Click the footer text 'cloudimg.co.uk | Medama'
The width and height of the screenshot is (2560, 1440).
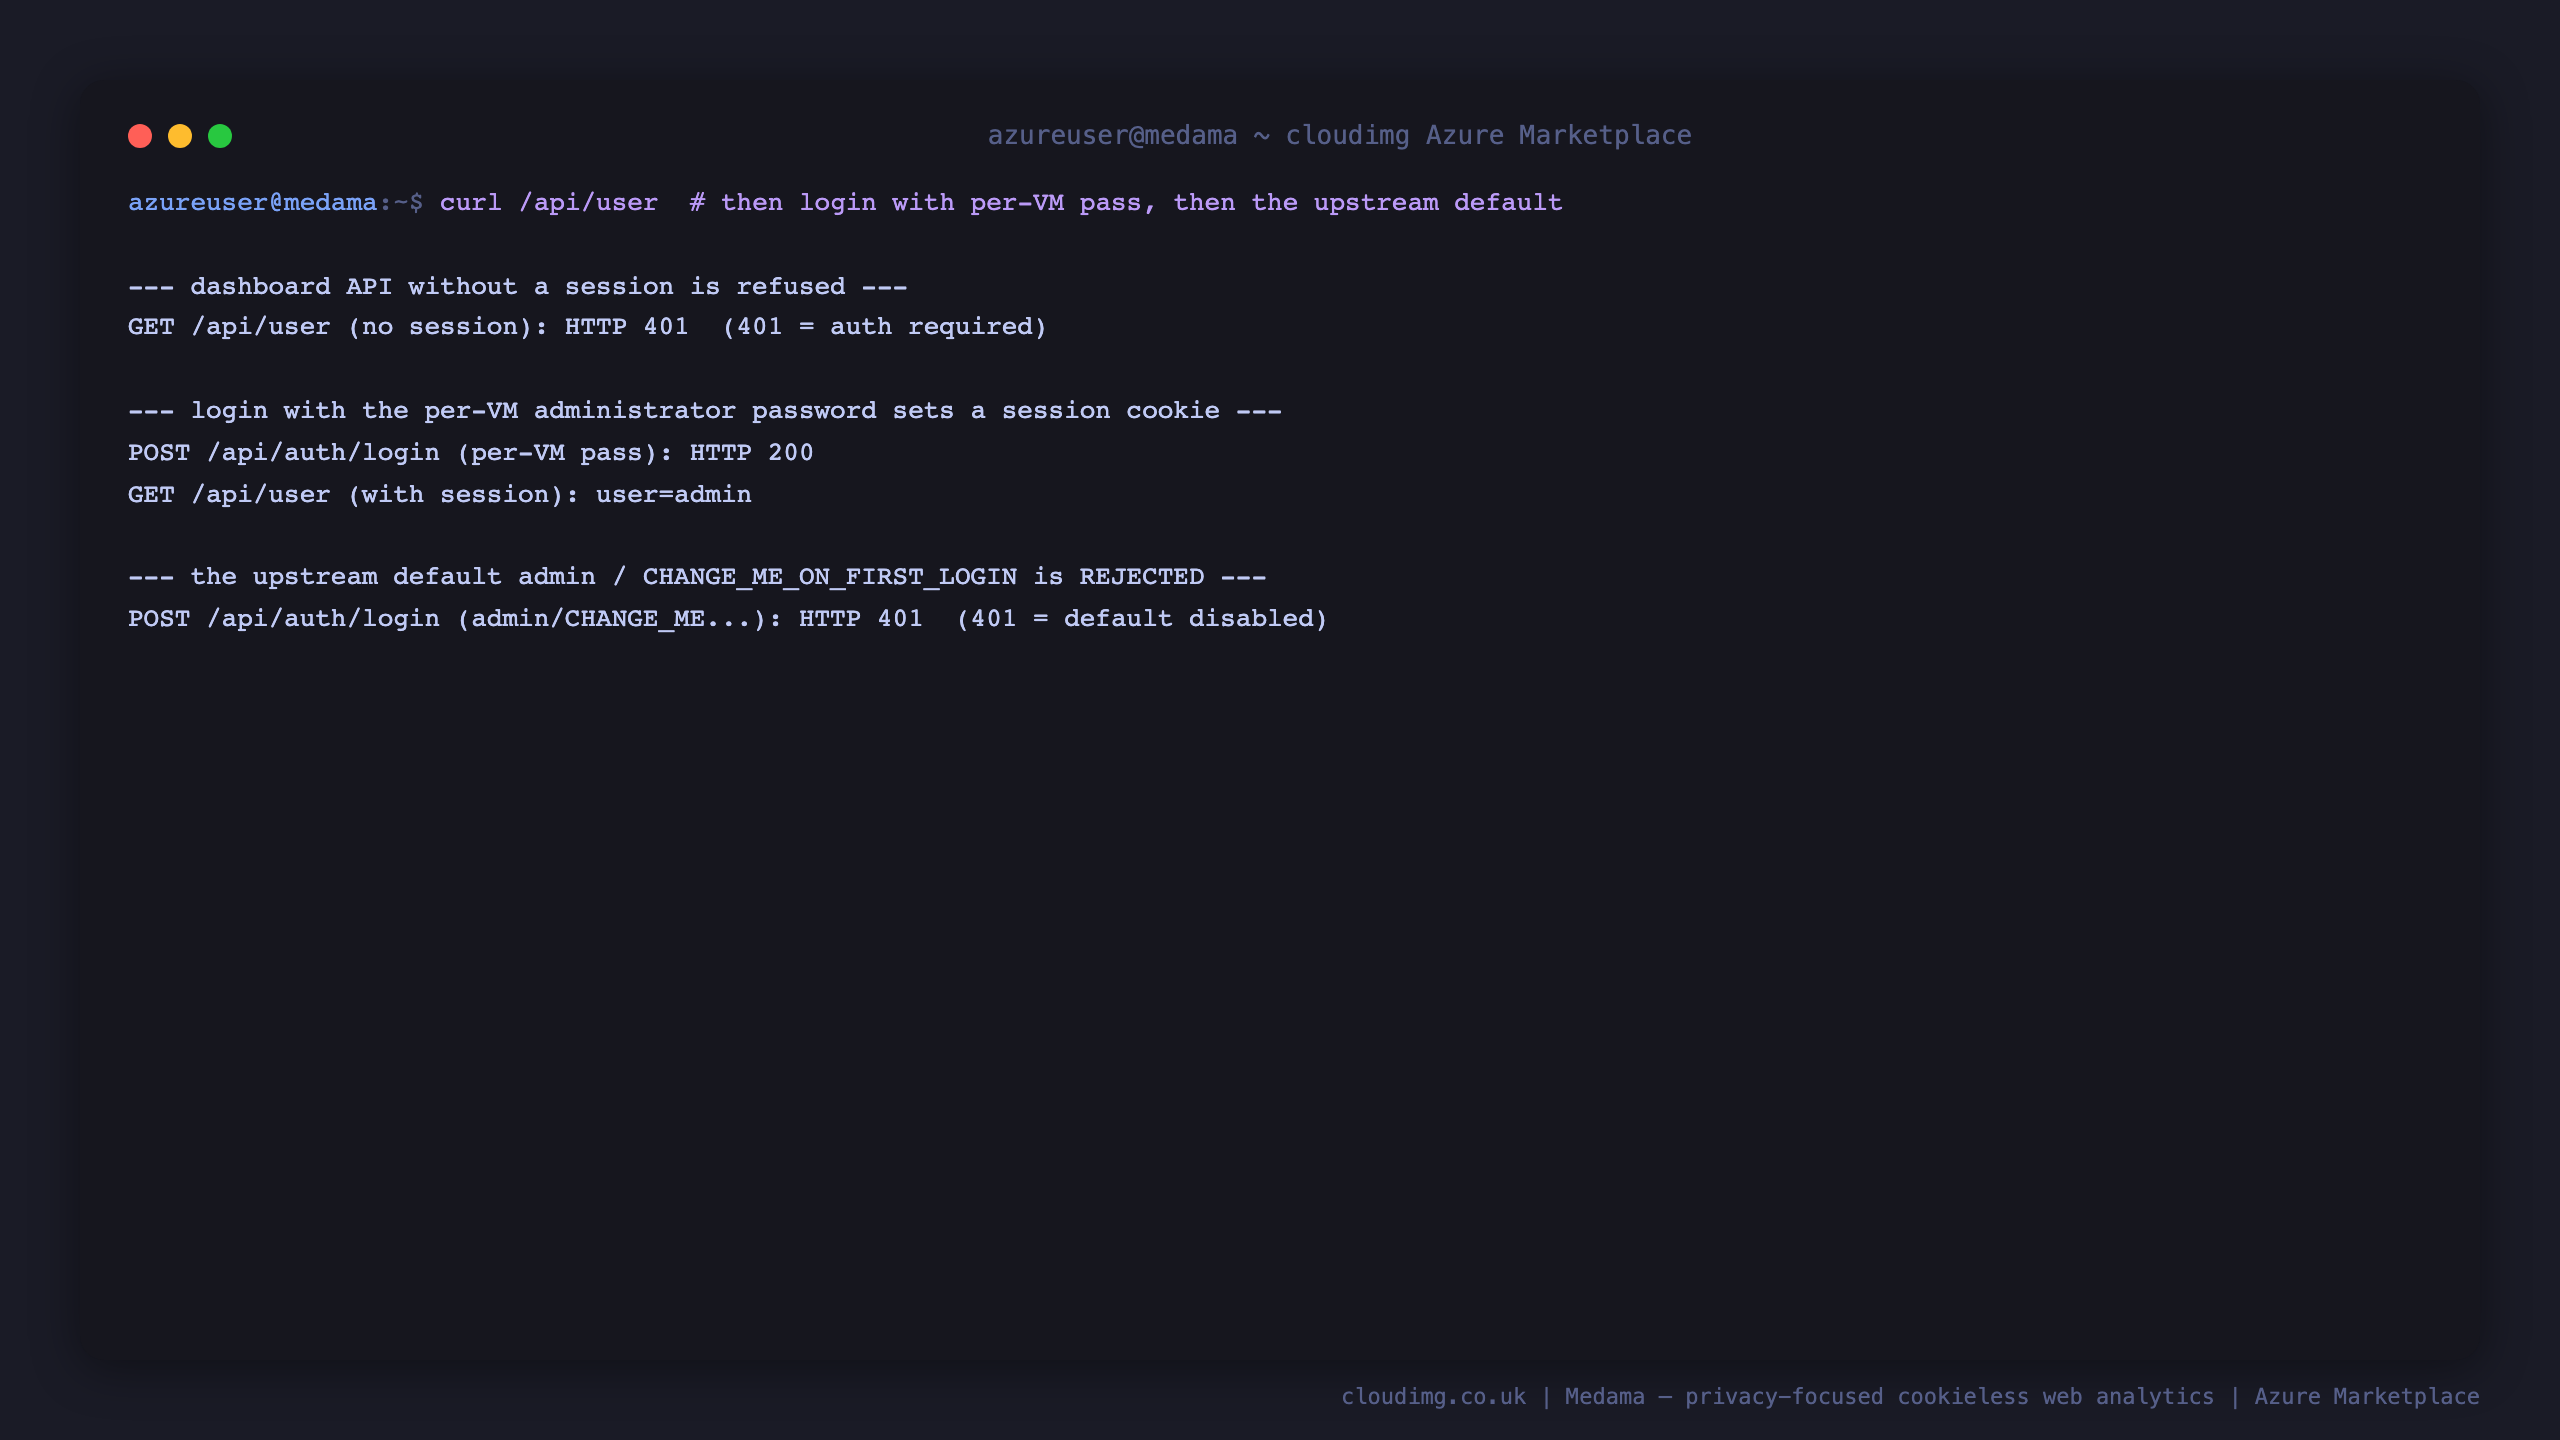1493,1397
